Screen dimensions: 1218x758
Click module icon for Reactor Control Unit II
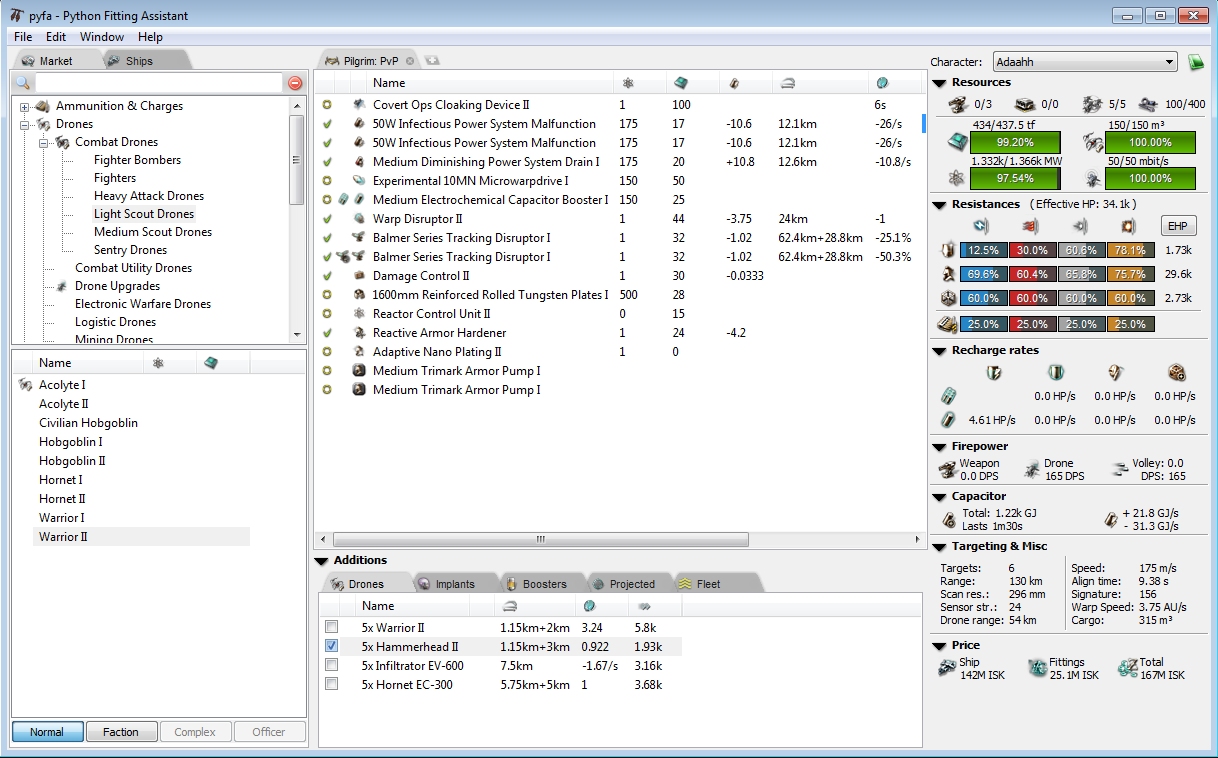(359, 314)
